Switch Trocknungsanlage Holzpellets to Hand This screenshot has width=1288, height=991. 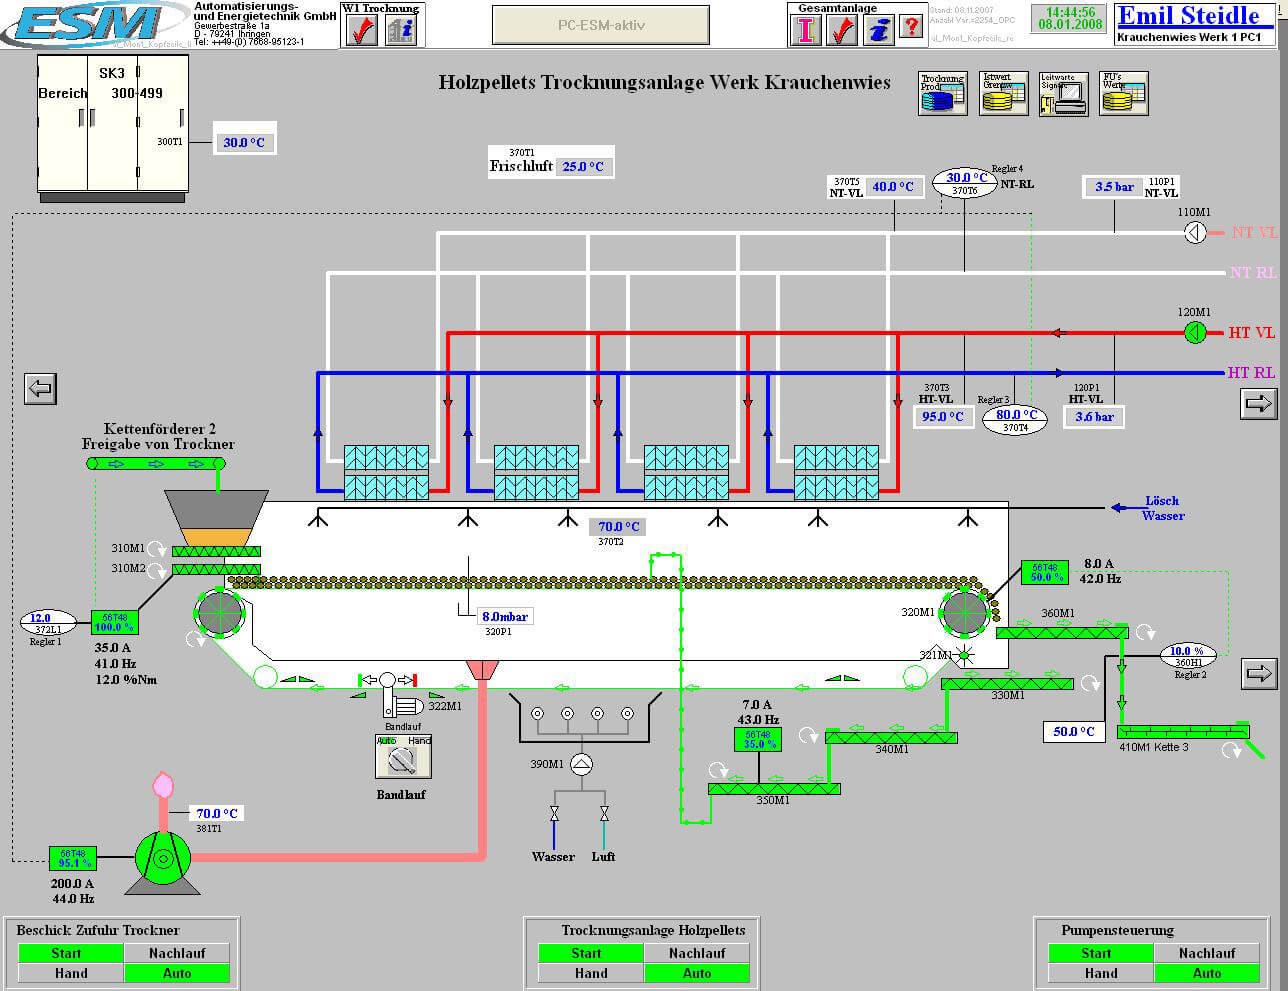(x=591, y=973)
